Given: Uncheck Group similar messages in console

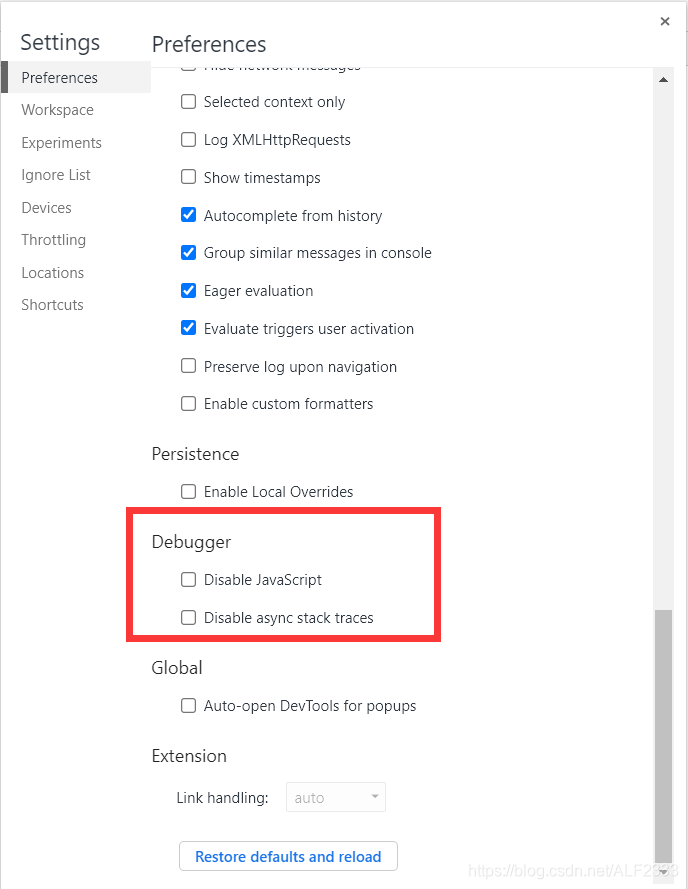Looking at the screenshot, I should [x=188, y=252].
